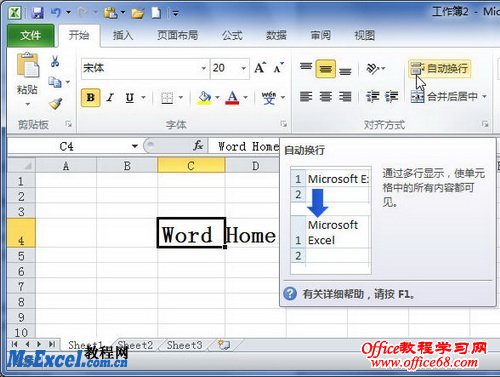The image size is (500, 377).
Task: Click the decrease indent icon
Action: [x=373, y=97]
